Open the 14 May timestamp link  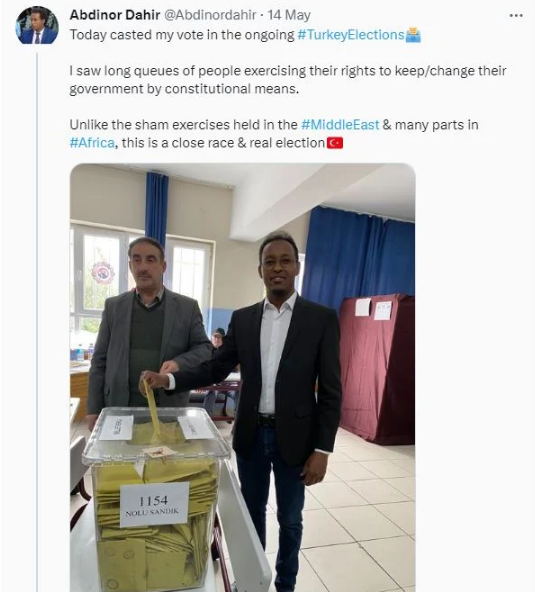289,15
